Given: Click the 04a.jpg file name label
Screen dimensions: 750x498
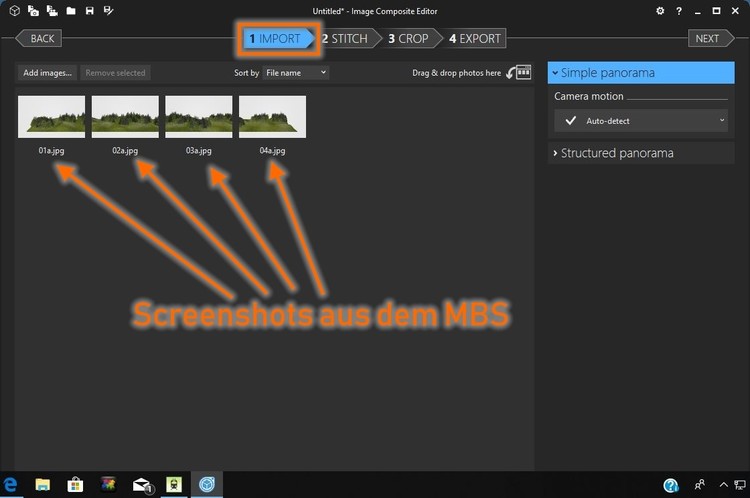Looking at the screenshot, I should point(272,151).
